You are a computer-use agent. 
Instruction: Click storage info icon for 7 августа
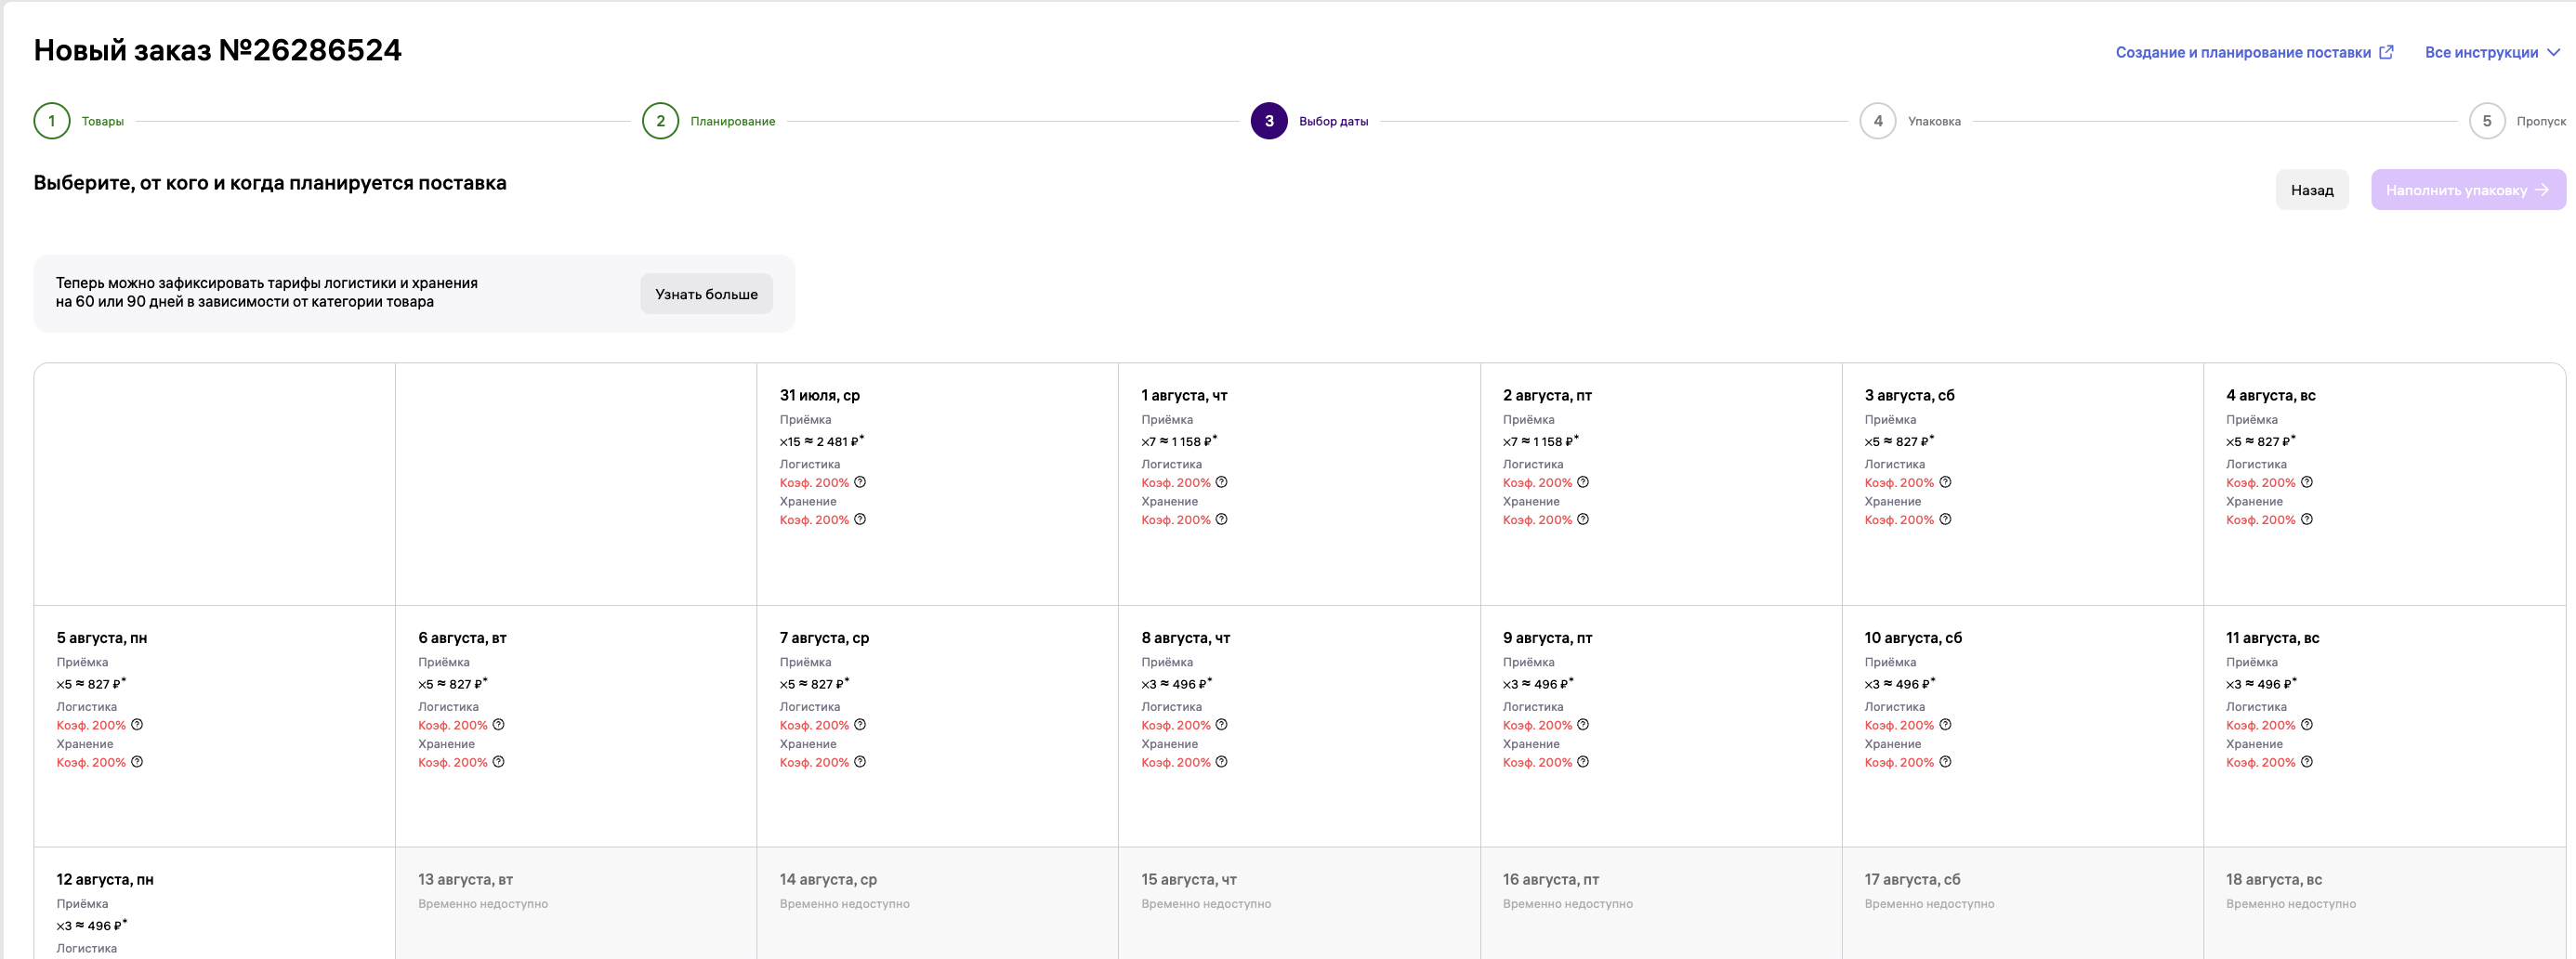[x=860, y=761]
